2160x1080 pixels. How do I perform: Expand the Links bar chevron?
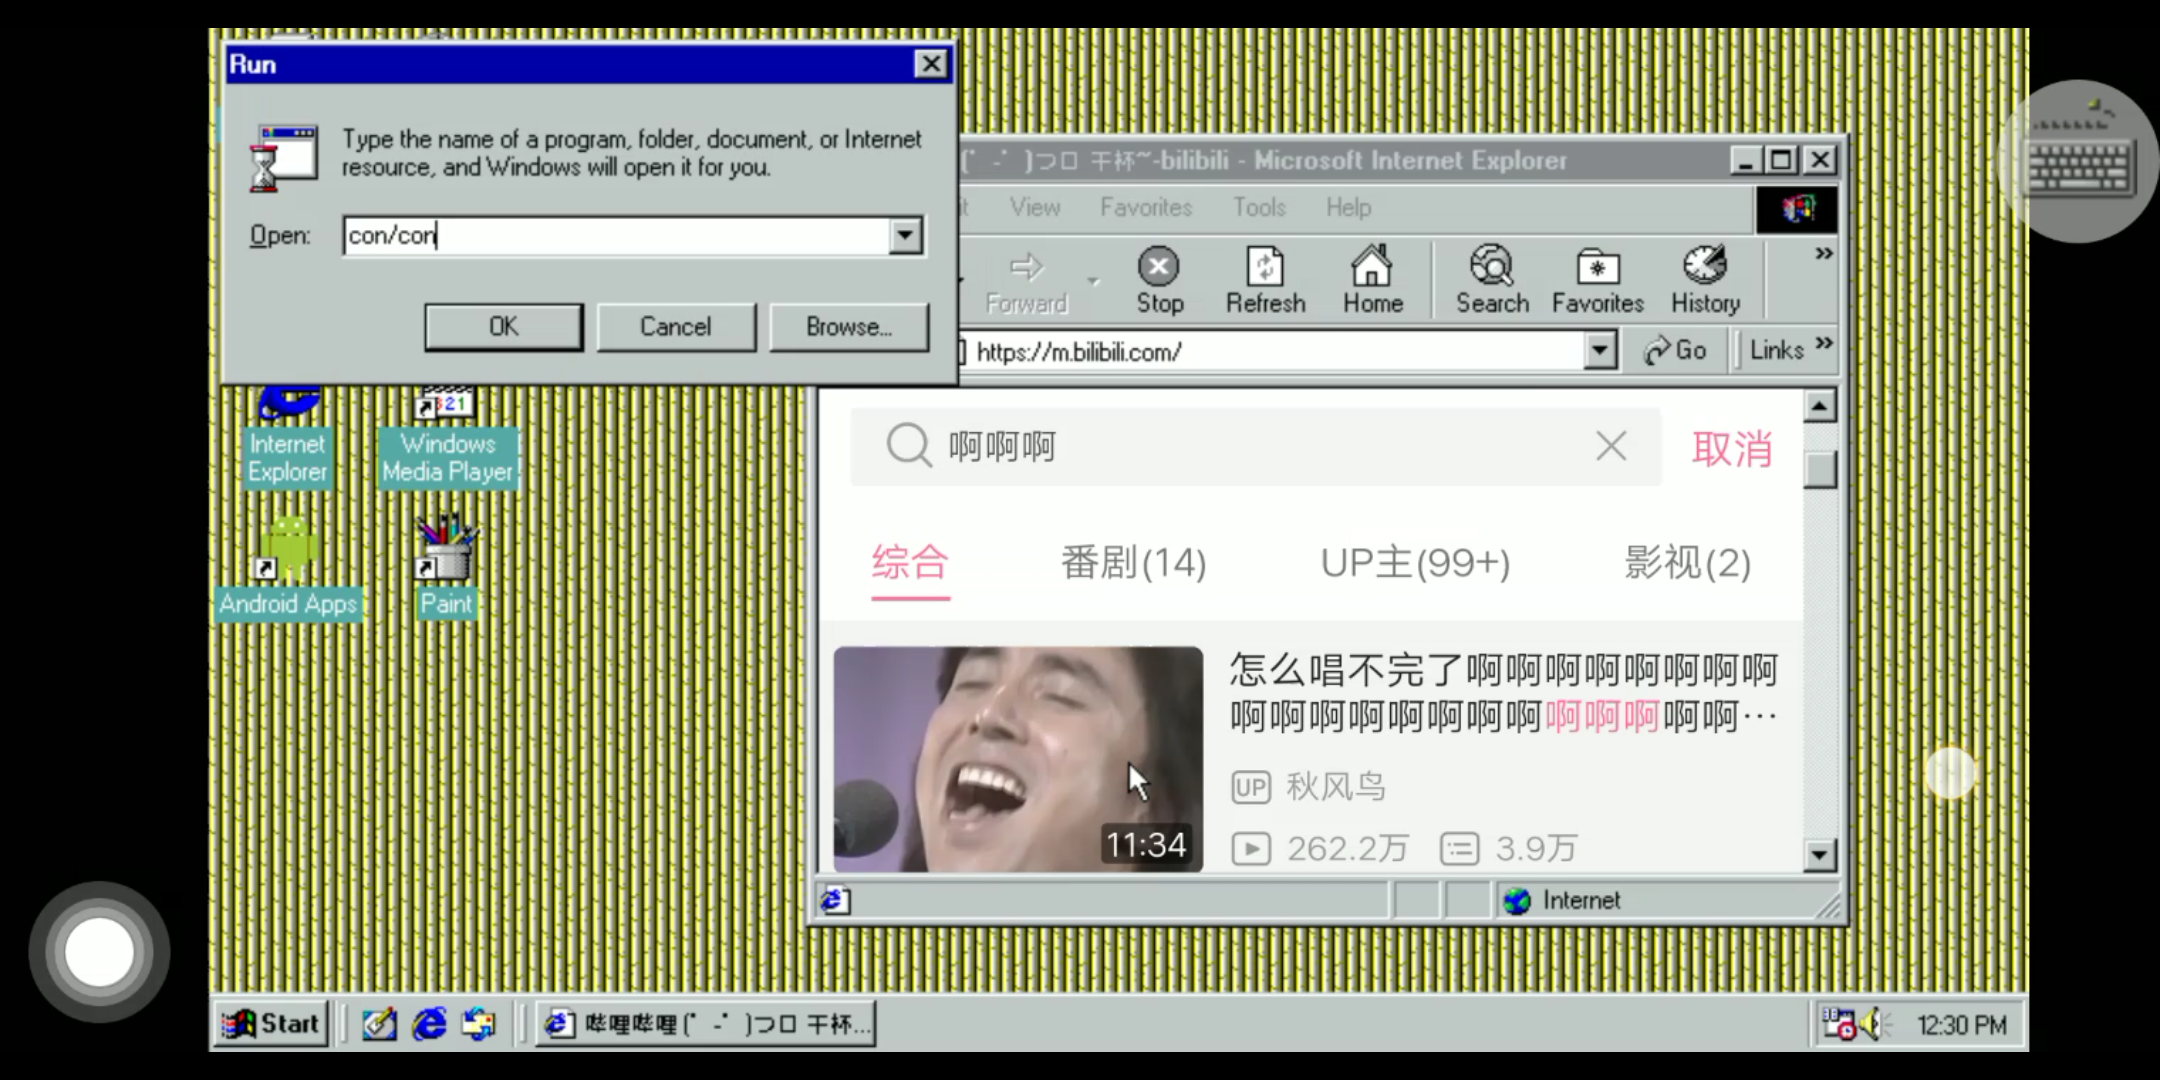point(1824,343)
